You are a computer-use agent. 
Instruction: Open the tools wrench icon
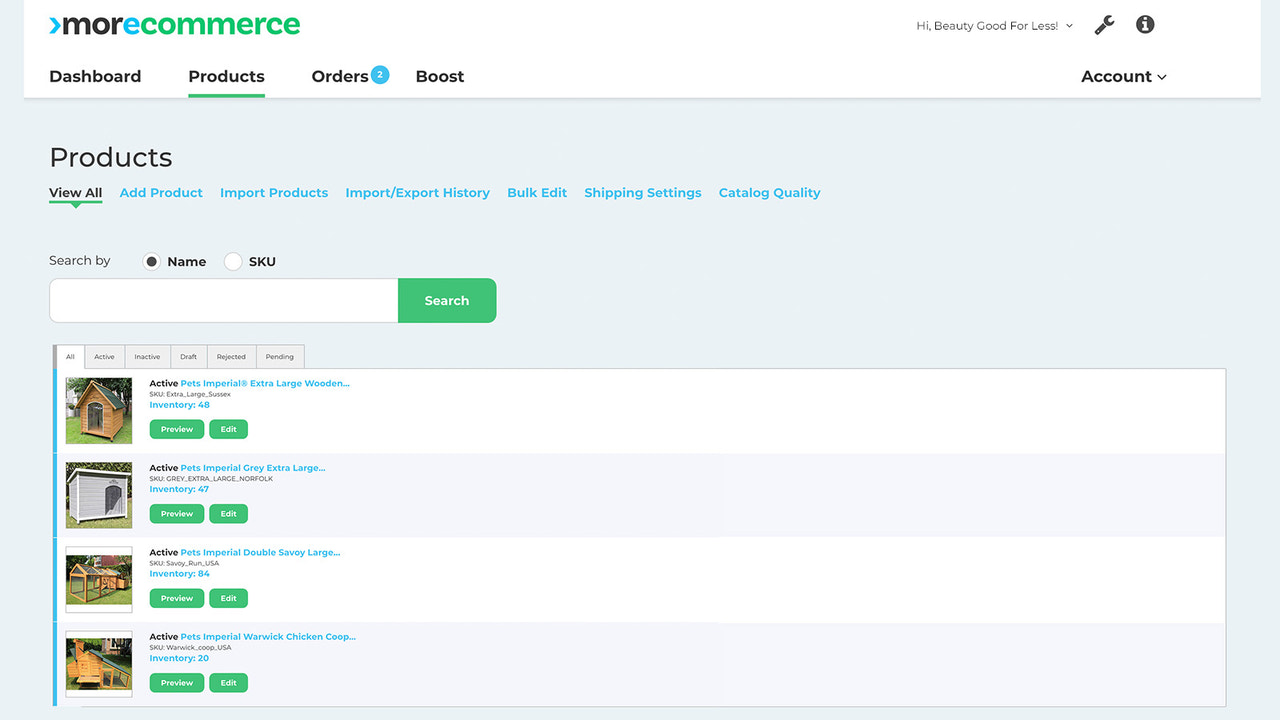tap(1103, 24)
